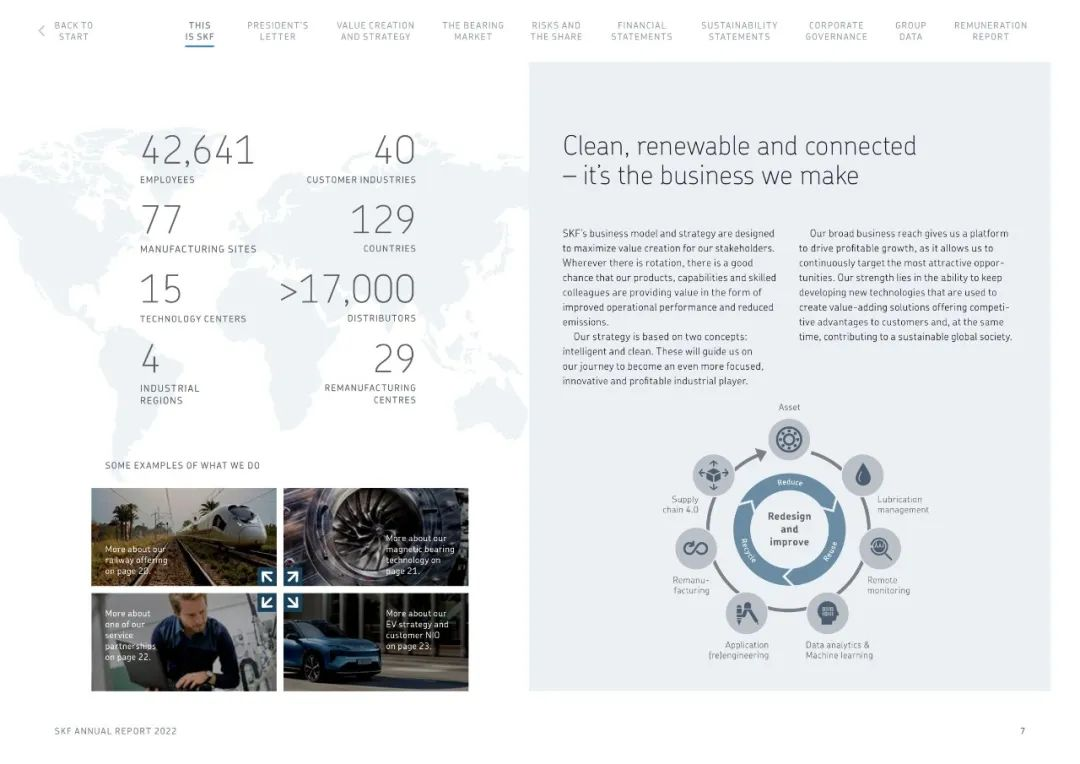Click arrow icon on EV strategy image

(x=292, y=602)
